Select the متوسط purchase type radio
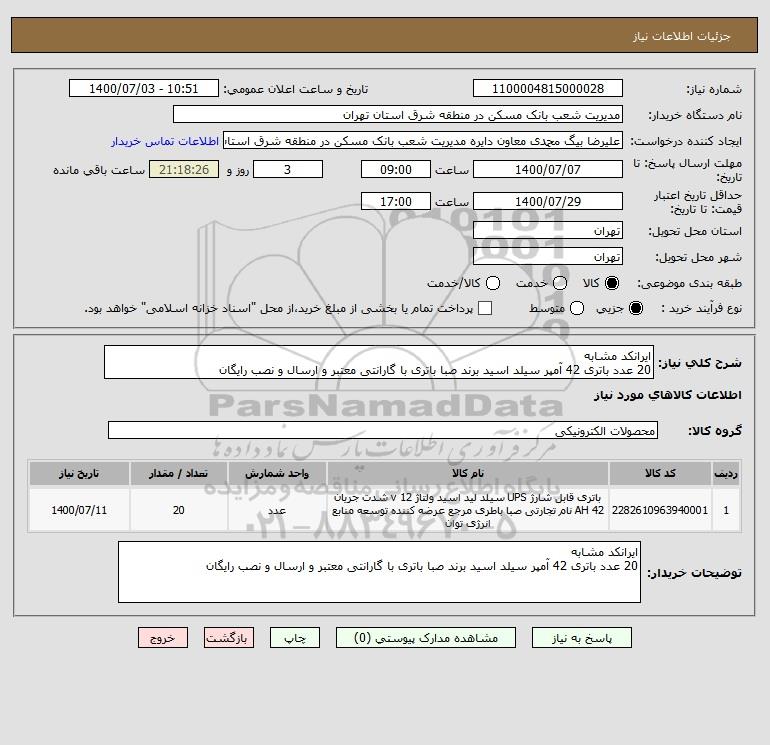 click(x=577, y=308)
